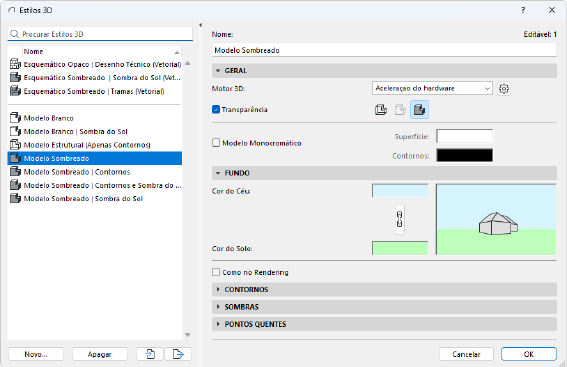Click the Cancelar button

coord(466,354)
